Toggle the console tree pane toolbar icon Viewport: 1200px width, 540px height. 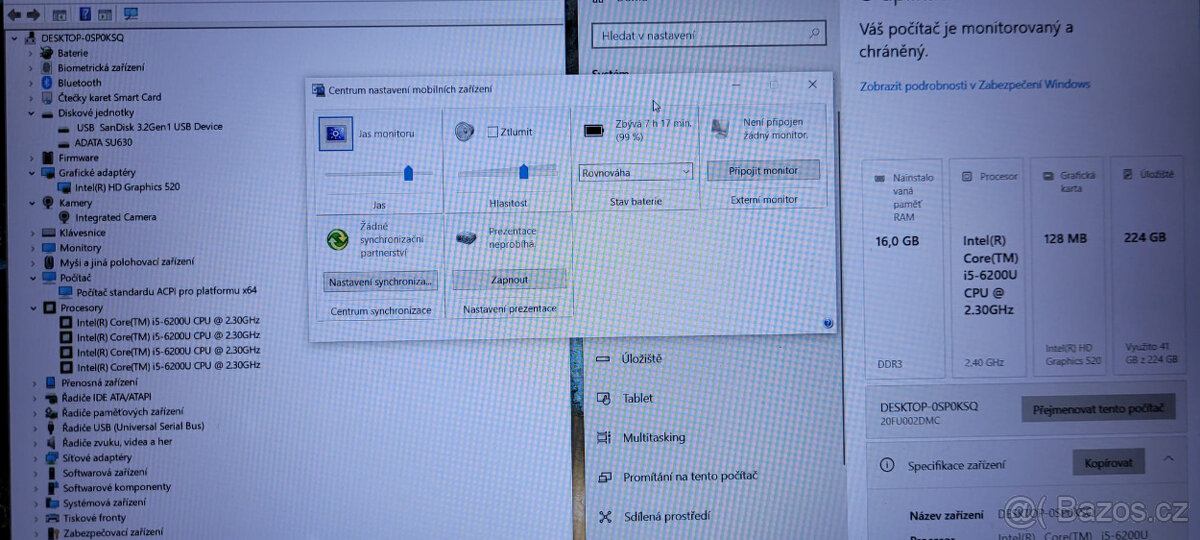coord(60,15)
